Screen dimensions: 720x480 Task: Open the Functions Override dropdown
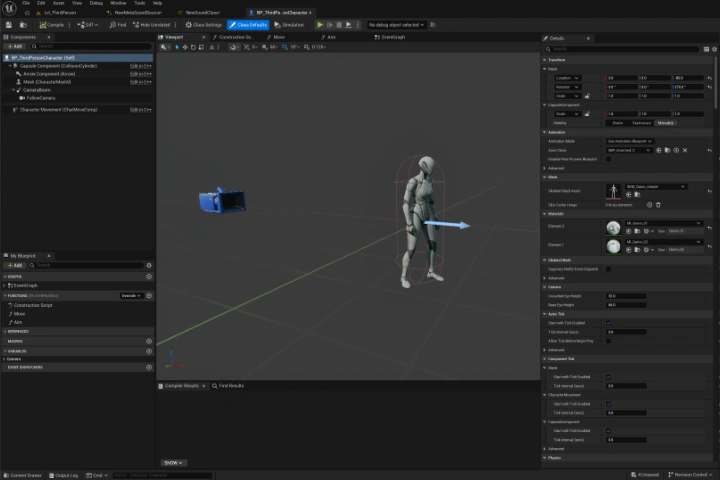[131, 296]
